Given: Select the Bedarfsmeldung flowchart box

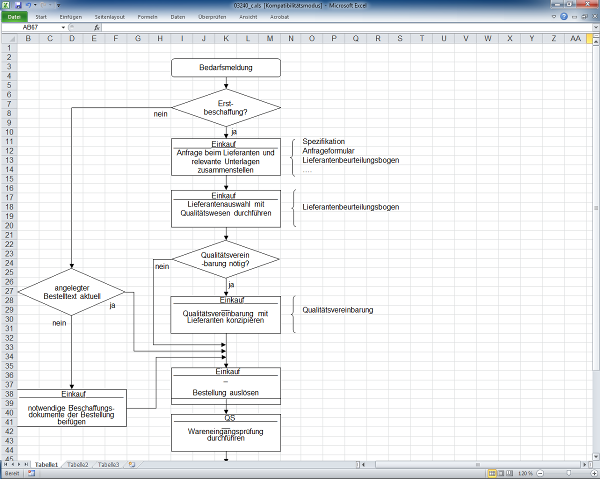Looking at the screenshot, I should (226, 67).
